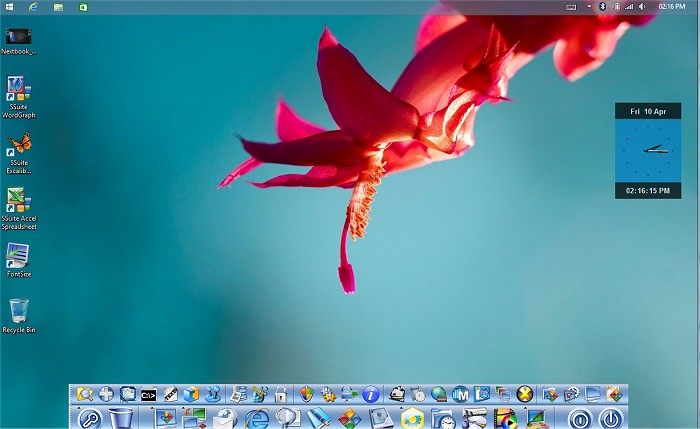This screenshot has width=700, height=429.
Task: Toggle Bluetooth from the system tray
Action: [x=603, y=6]
